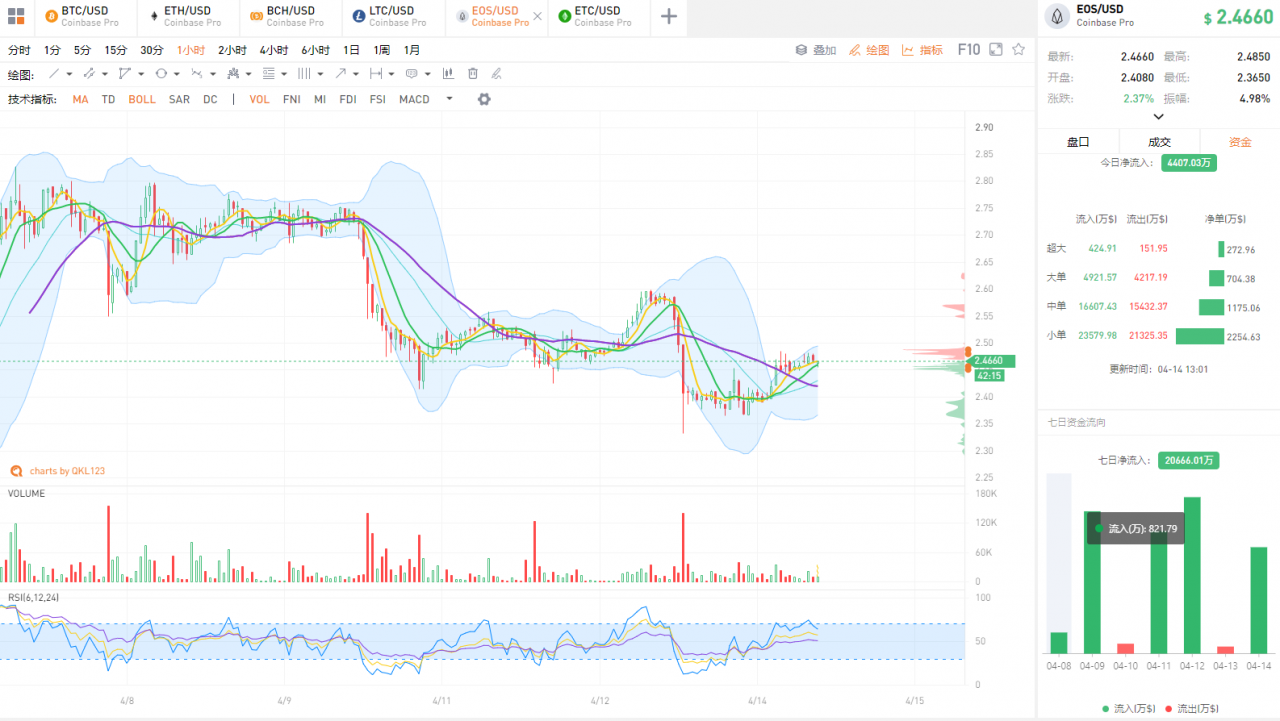
Task: Click 中单 net flow green bar
Action: (1211, 307)
